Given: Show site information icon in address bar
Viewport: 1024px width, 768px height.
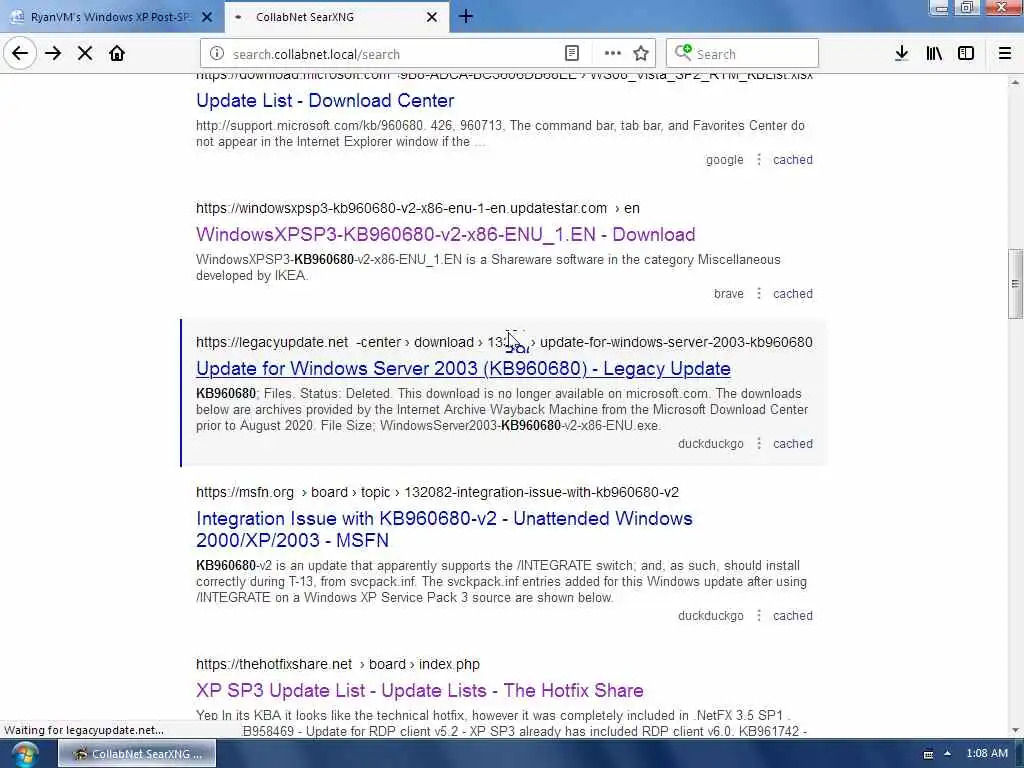Looking at the screenshot, I should (x=217, y=54).
